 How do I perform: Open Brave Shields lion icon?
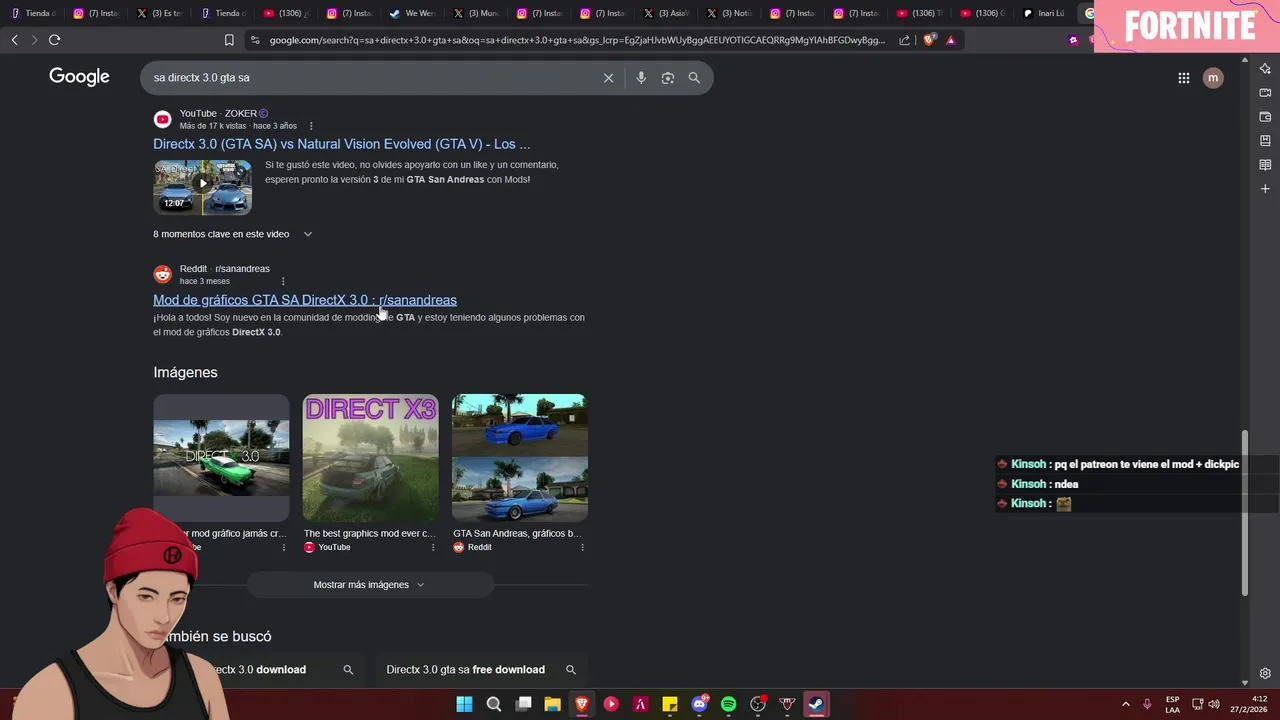(x=929, y=40)
